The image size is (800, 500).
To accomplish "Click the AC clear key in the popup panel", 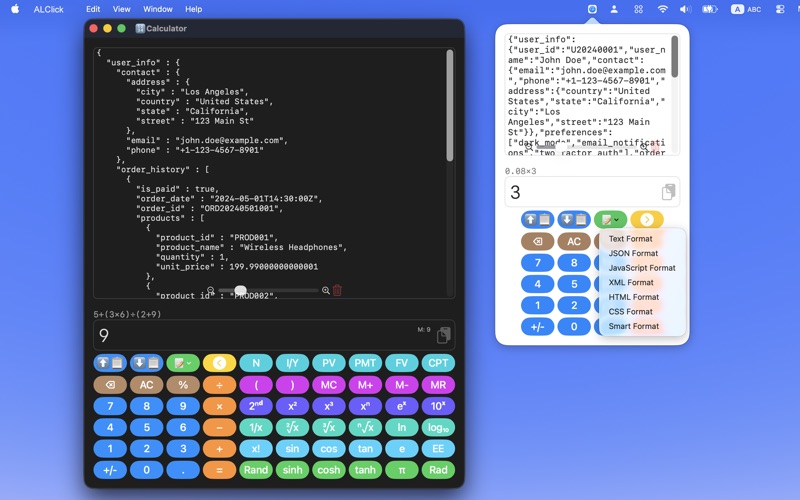I will (x=574, y=241).
